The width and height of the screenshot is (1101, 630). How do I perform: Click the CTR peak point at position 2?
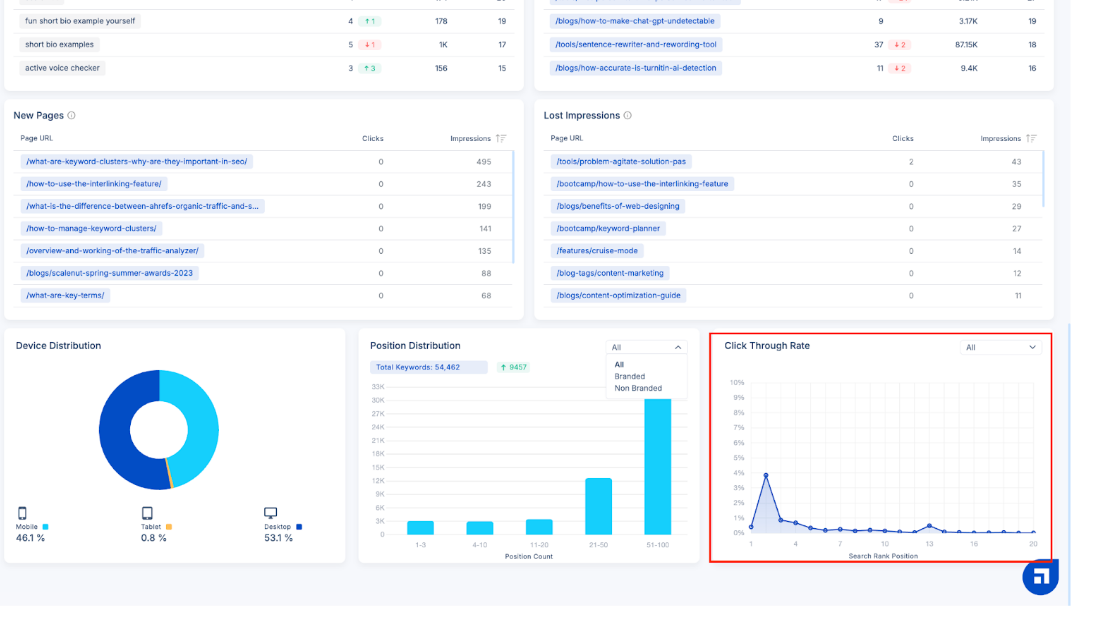[766, 476]
